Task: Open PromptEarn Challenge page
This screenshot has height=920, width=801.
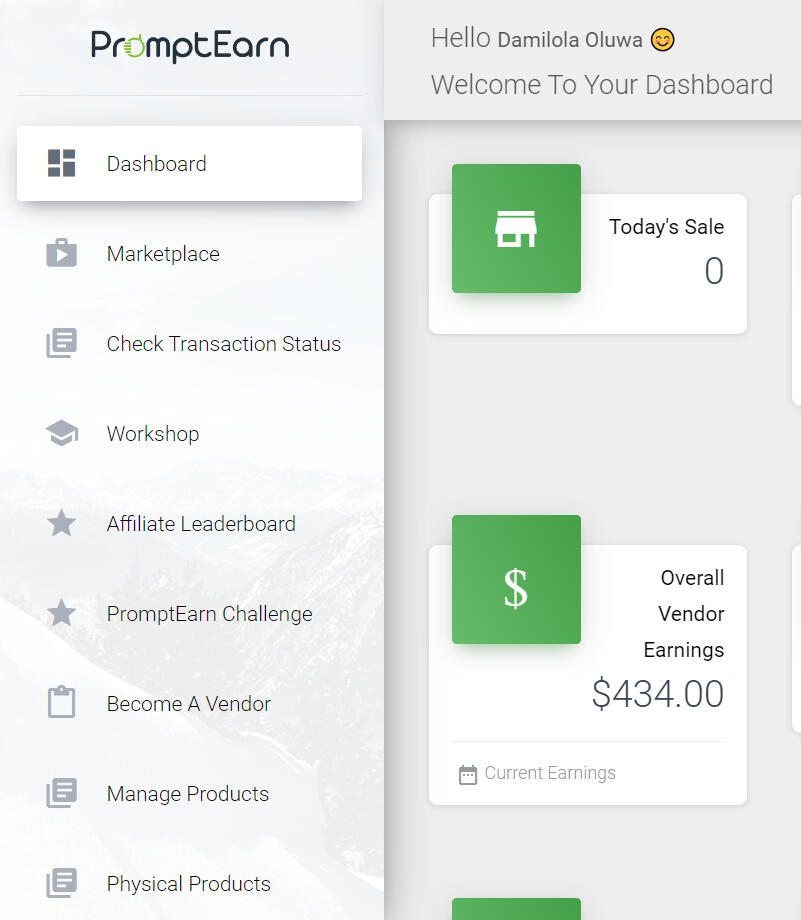Action: pyautogui.click(x=190, y=613)
